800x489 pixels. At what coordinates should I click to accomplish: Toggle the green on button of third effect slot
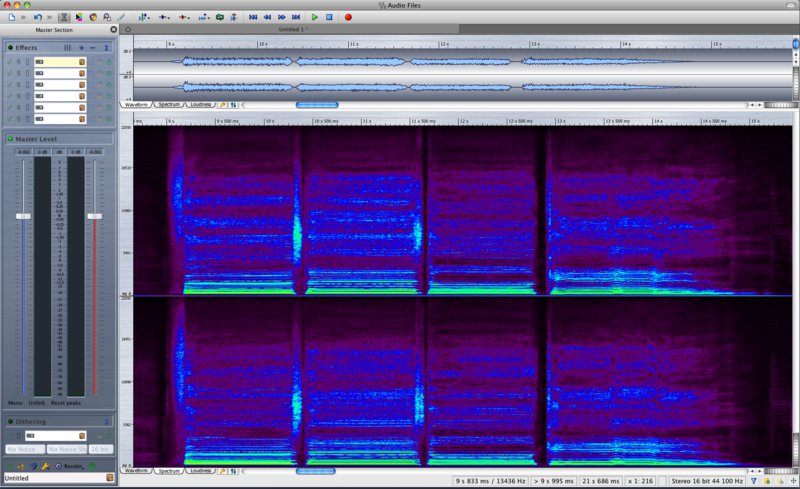109,85
